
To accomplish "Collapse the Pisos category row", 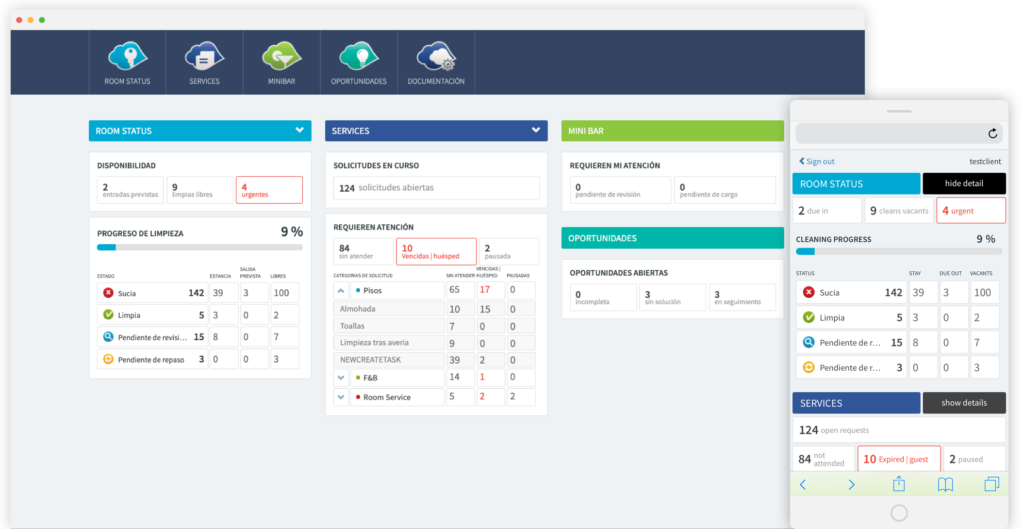I will 341,290.
